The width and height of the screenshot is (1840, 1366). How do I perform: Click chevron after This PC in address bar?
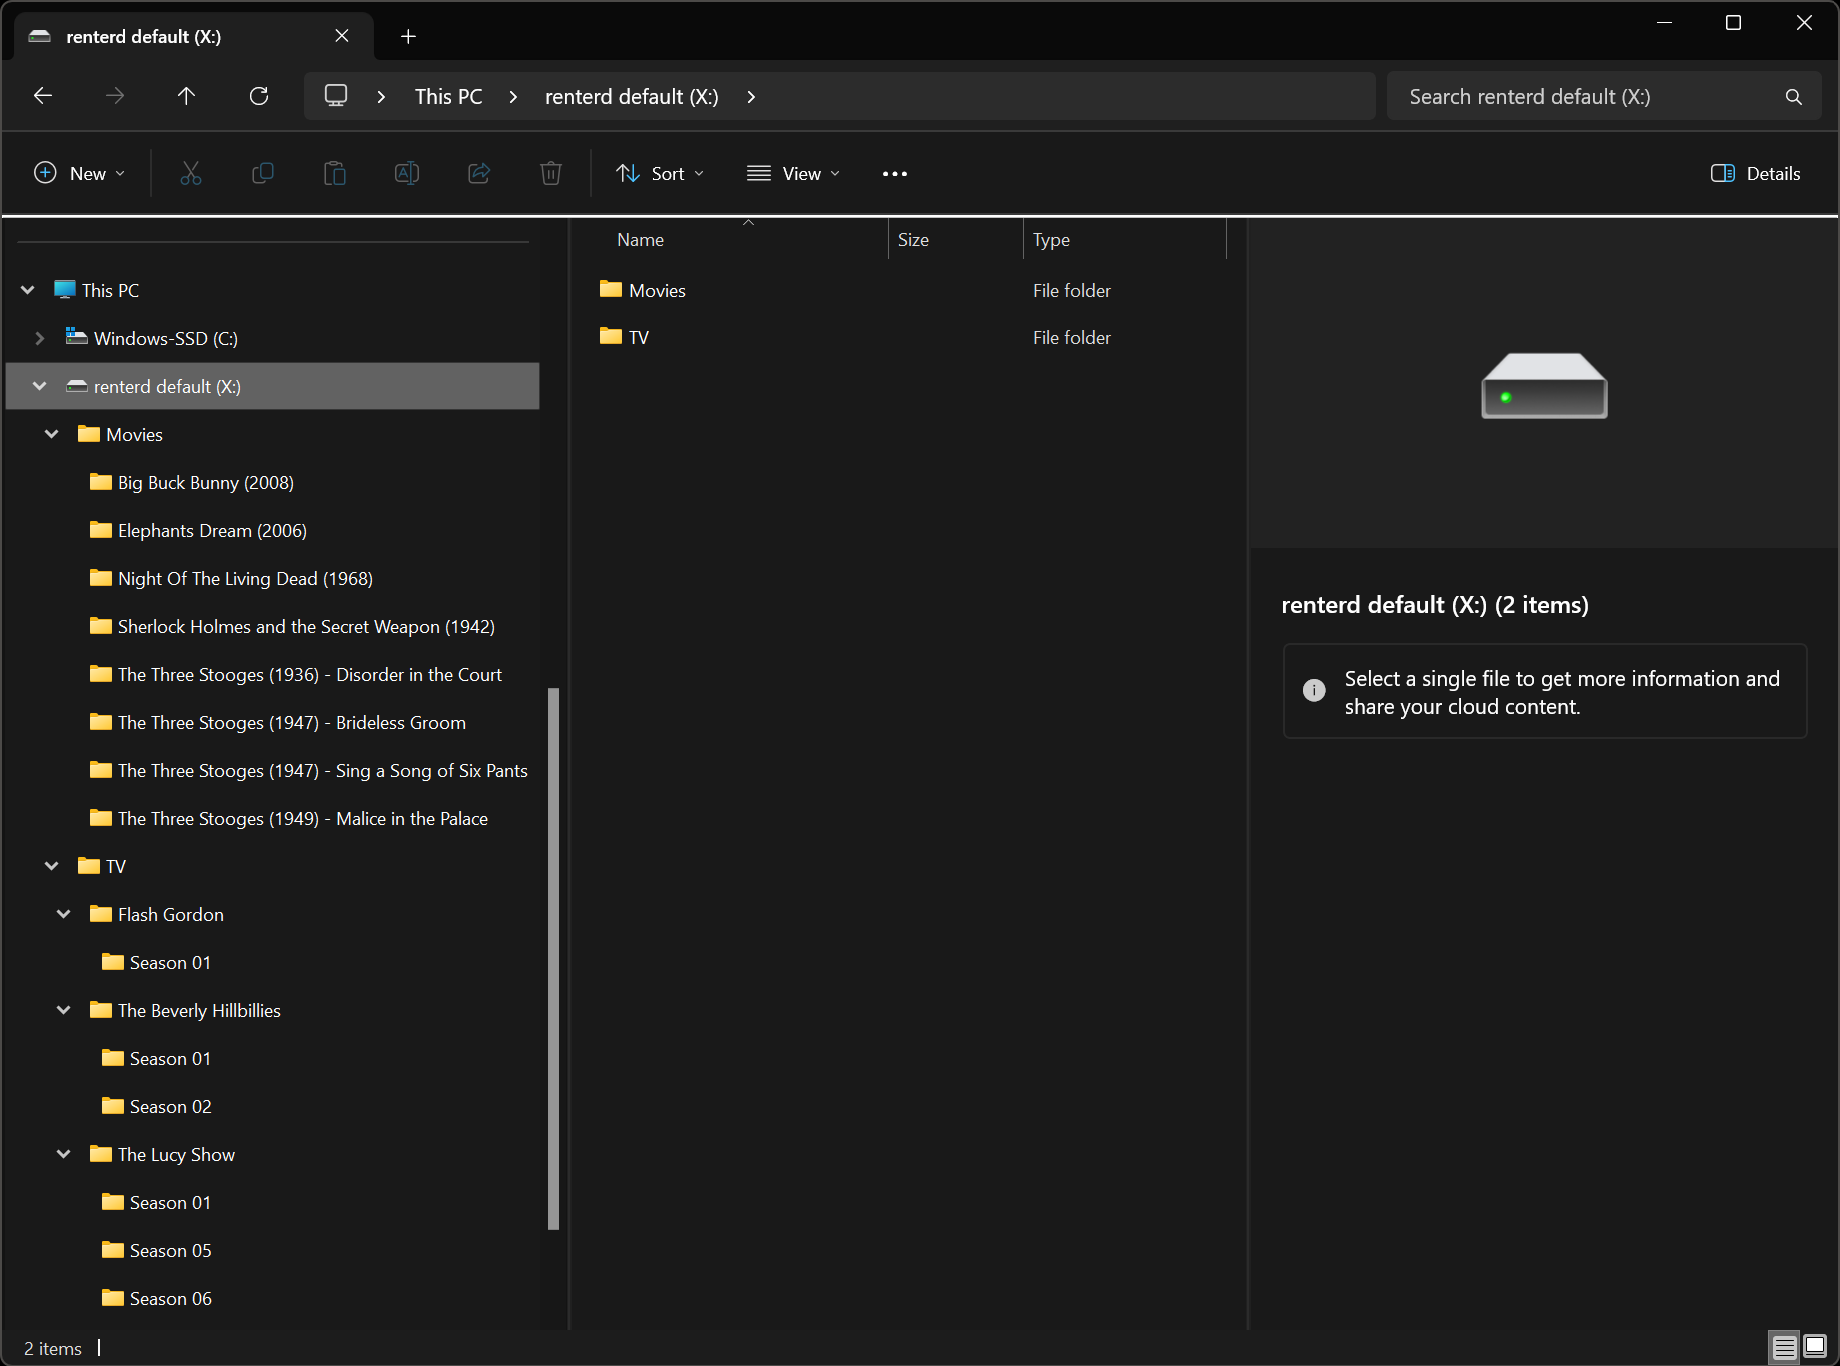coord(513,97)
